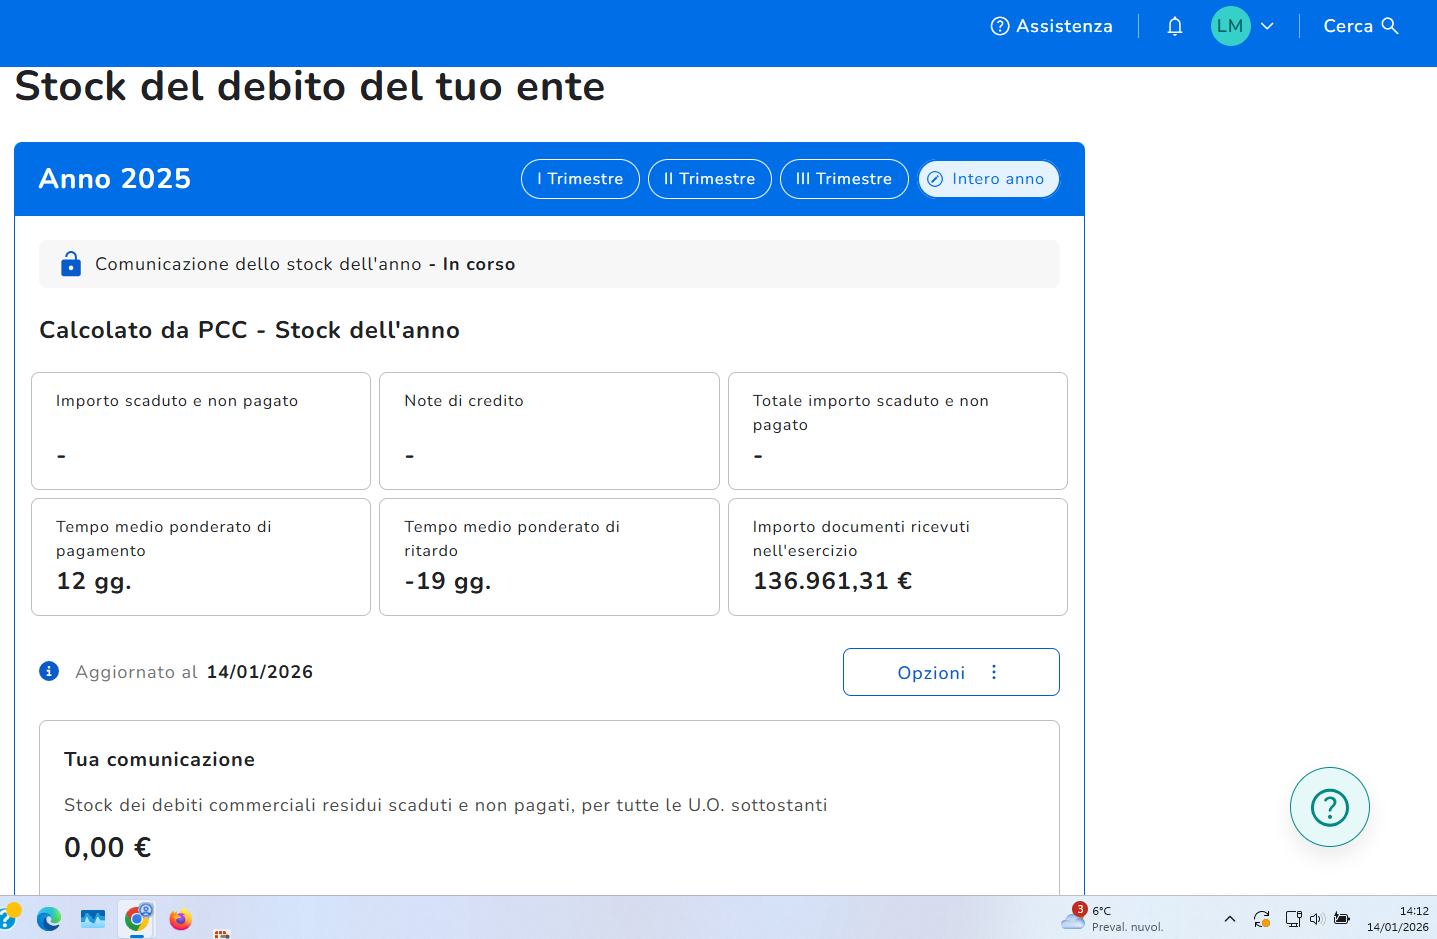The width and height of the screenshot is (1437, 939).
Task: Expand the user account dropdown chevron
Action: (1267, 26)
